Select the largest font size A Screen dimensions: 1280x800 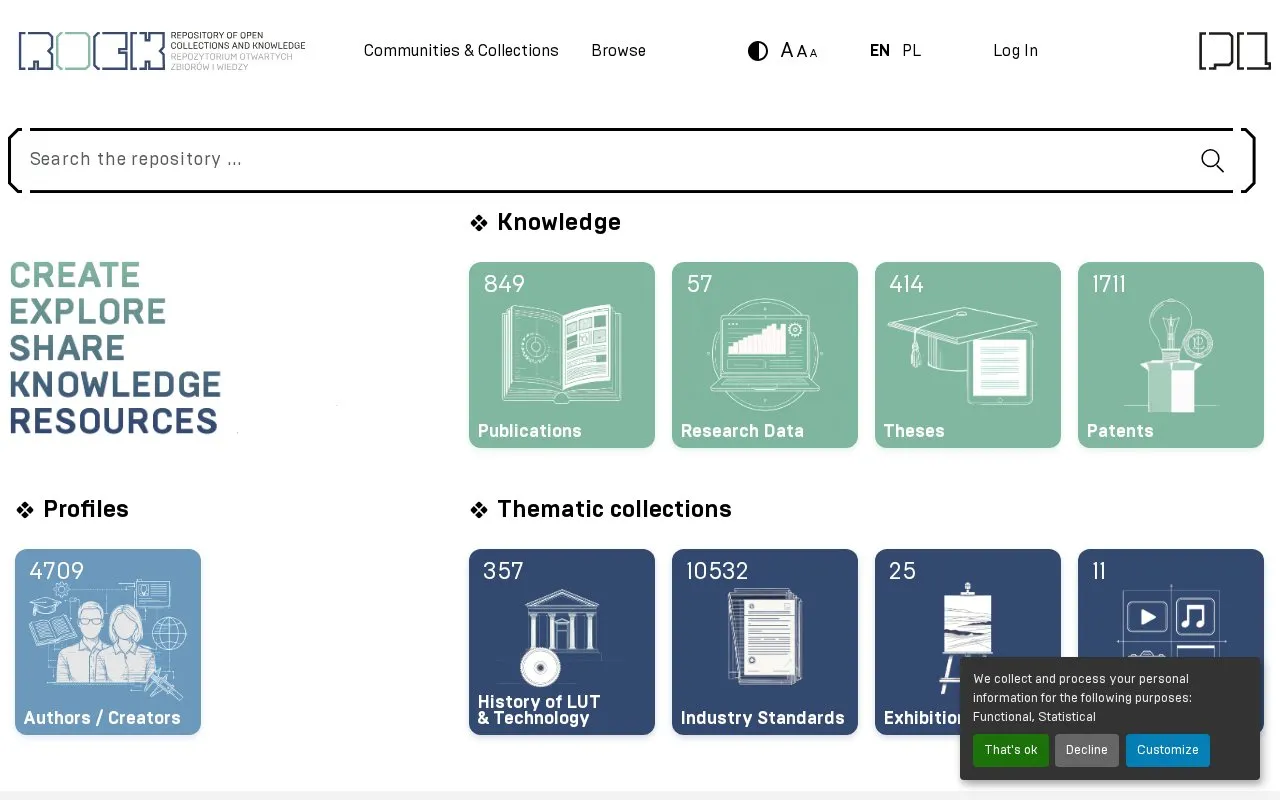tap(787, 50)
